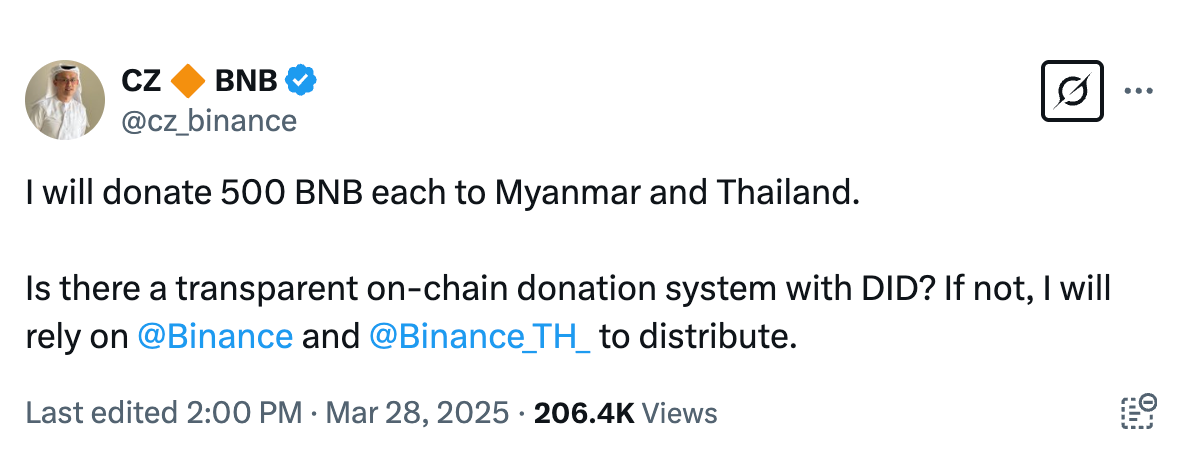Click the word Views
This screenshot has height=450, width=1184.
pyautogui.click(x=680, y=413)
